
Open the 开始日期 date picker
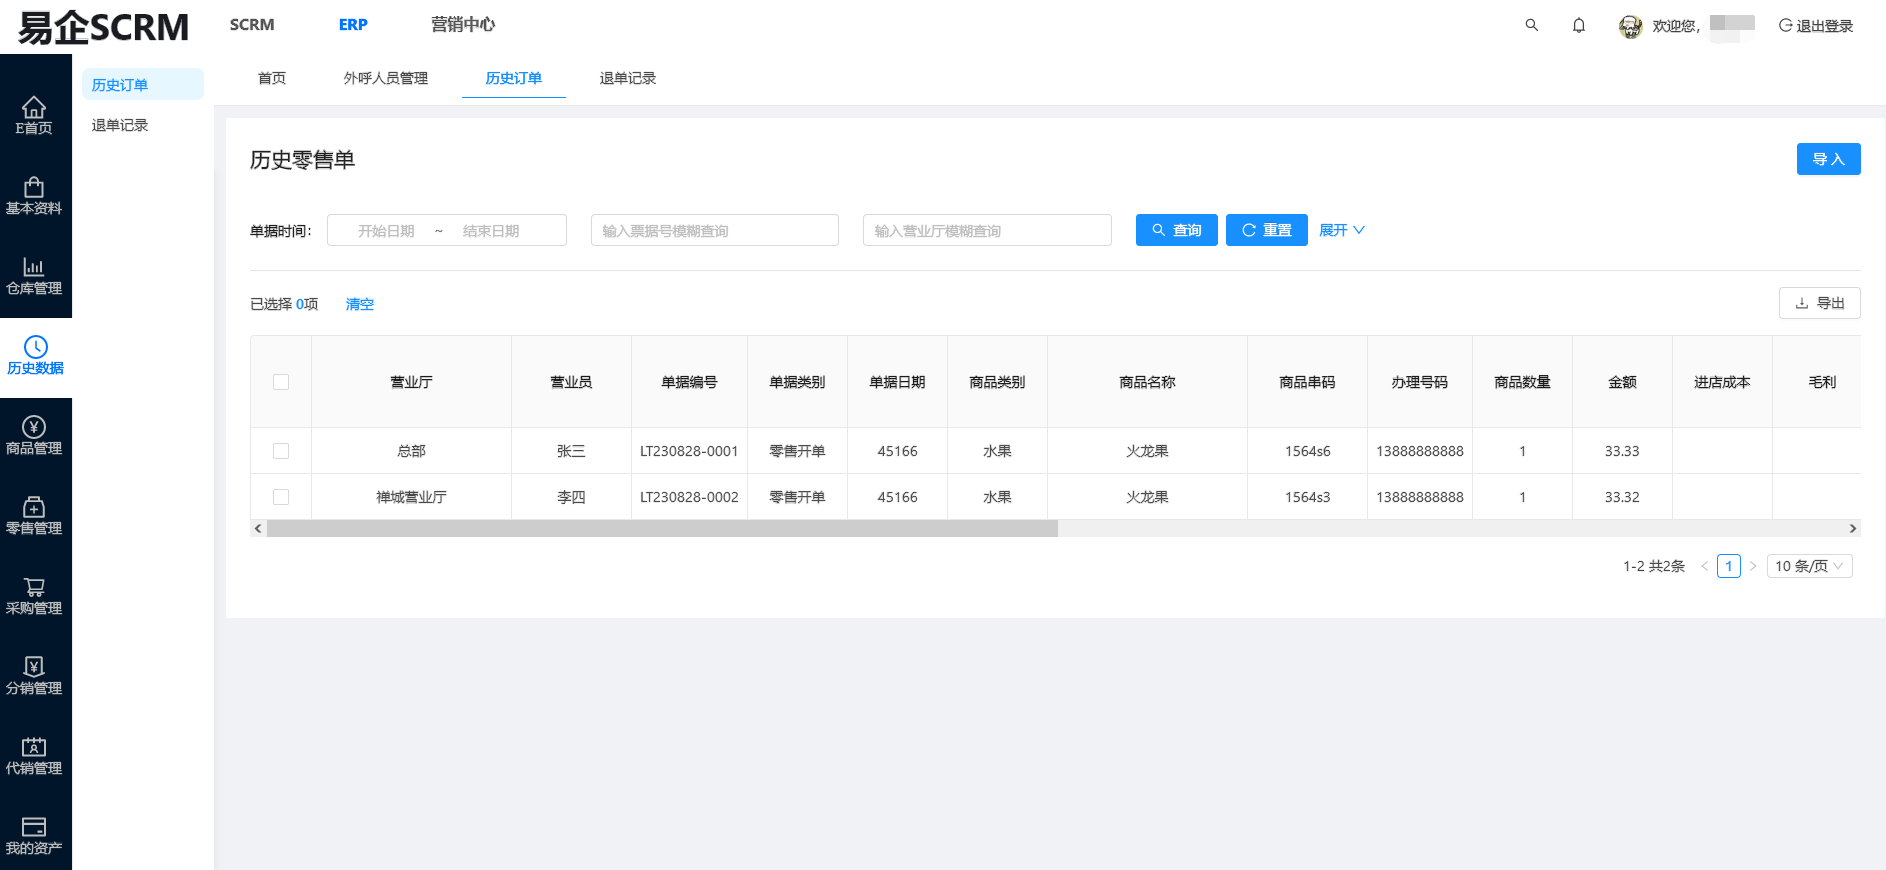click(x=386, y=231)
